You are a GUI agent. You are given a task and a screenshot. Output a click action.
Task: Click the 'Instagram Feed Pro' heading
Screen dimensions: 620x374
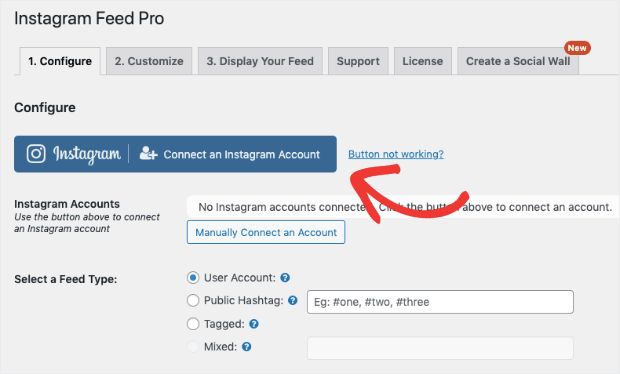(x=89, y=19)
